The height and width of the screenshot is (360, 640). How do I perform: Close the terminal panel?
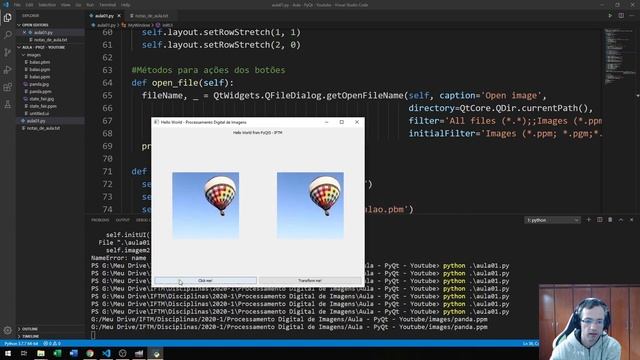coord(631,220)
